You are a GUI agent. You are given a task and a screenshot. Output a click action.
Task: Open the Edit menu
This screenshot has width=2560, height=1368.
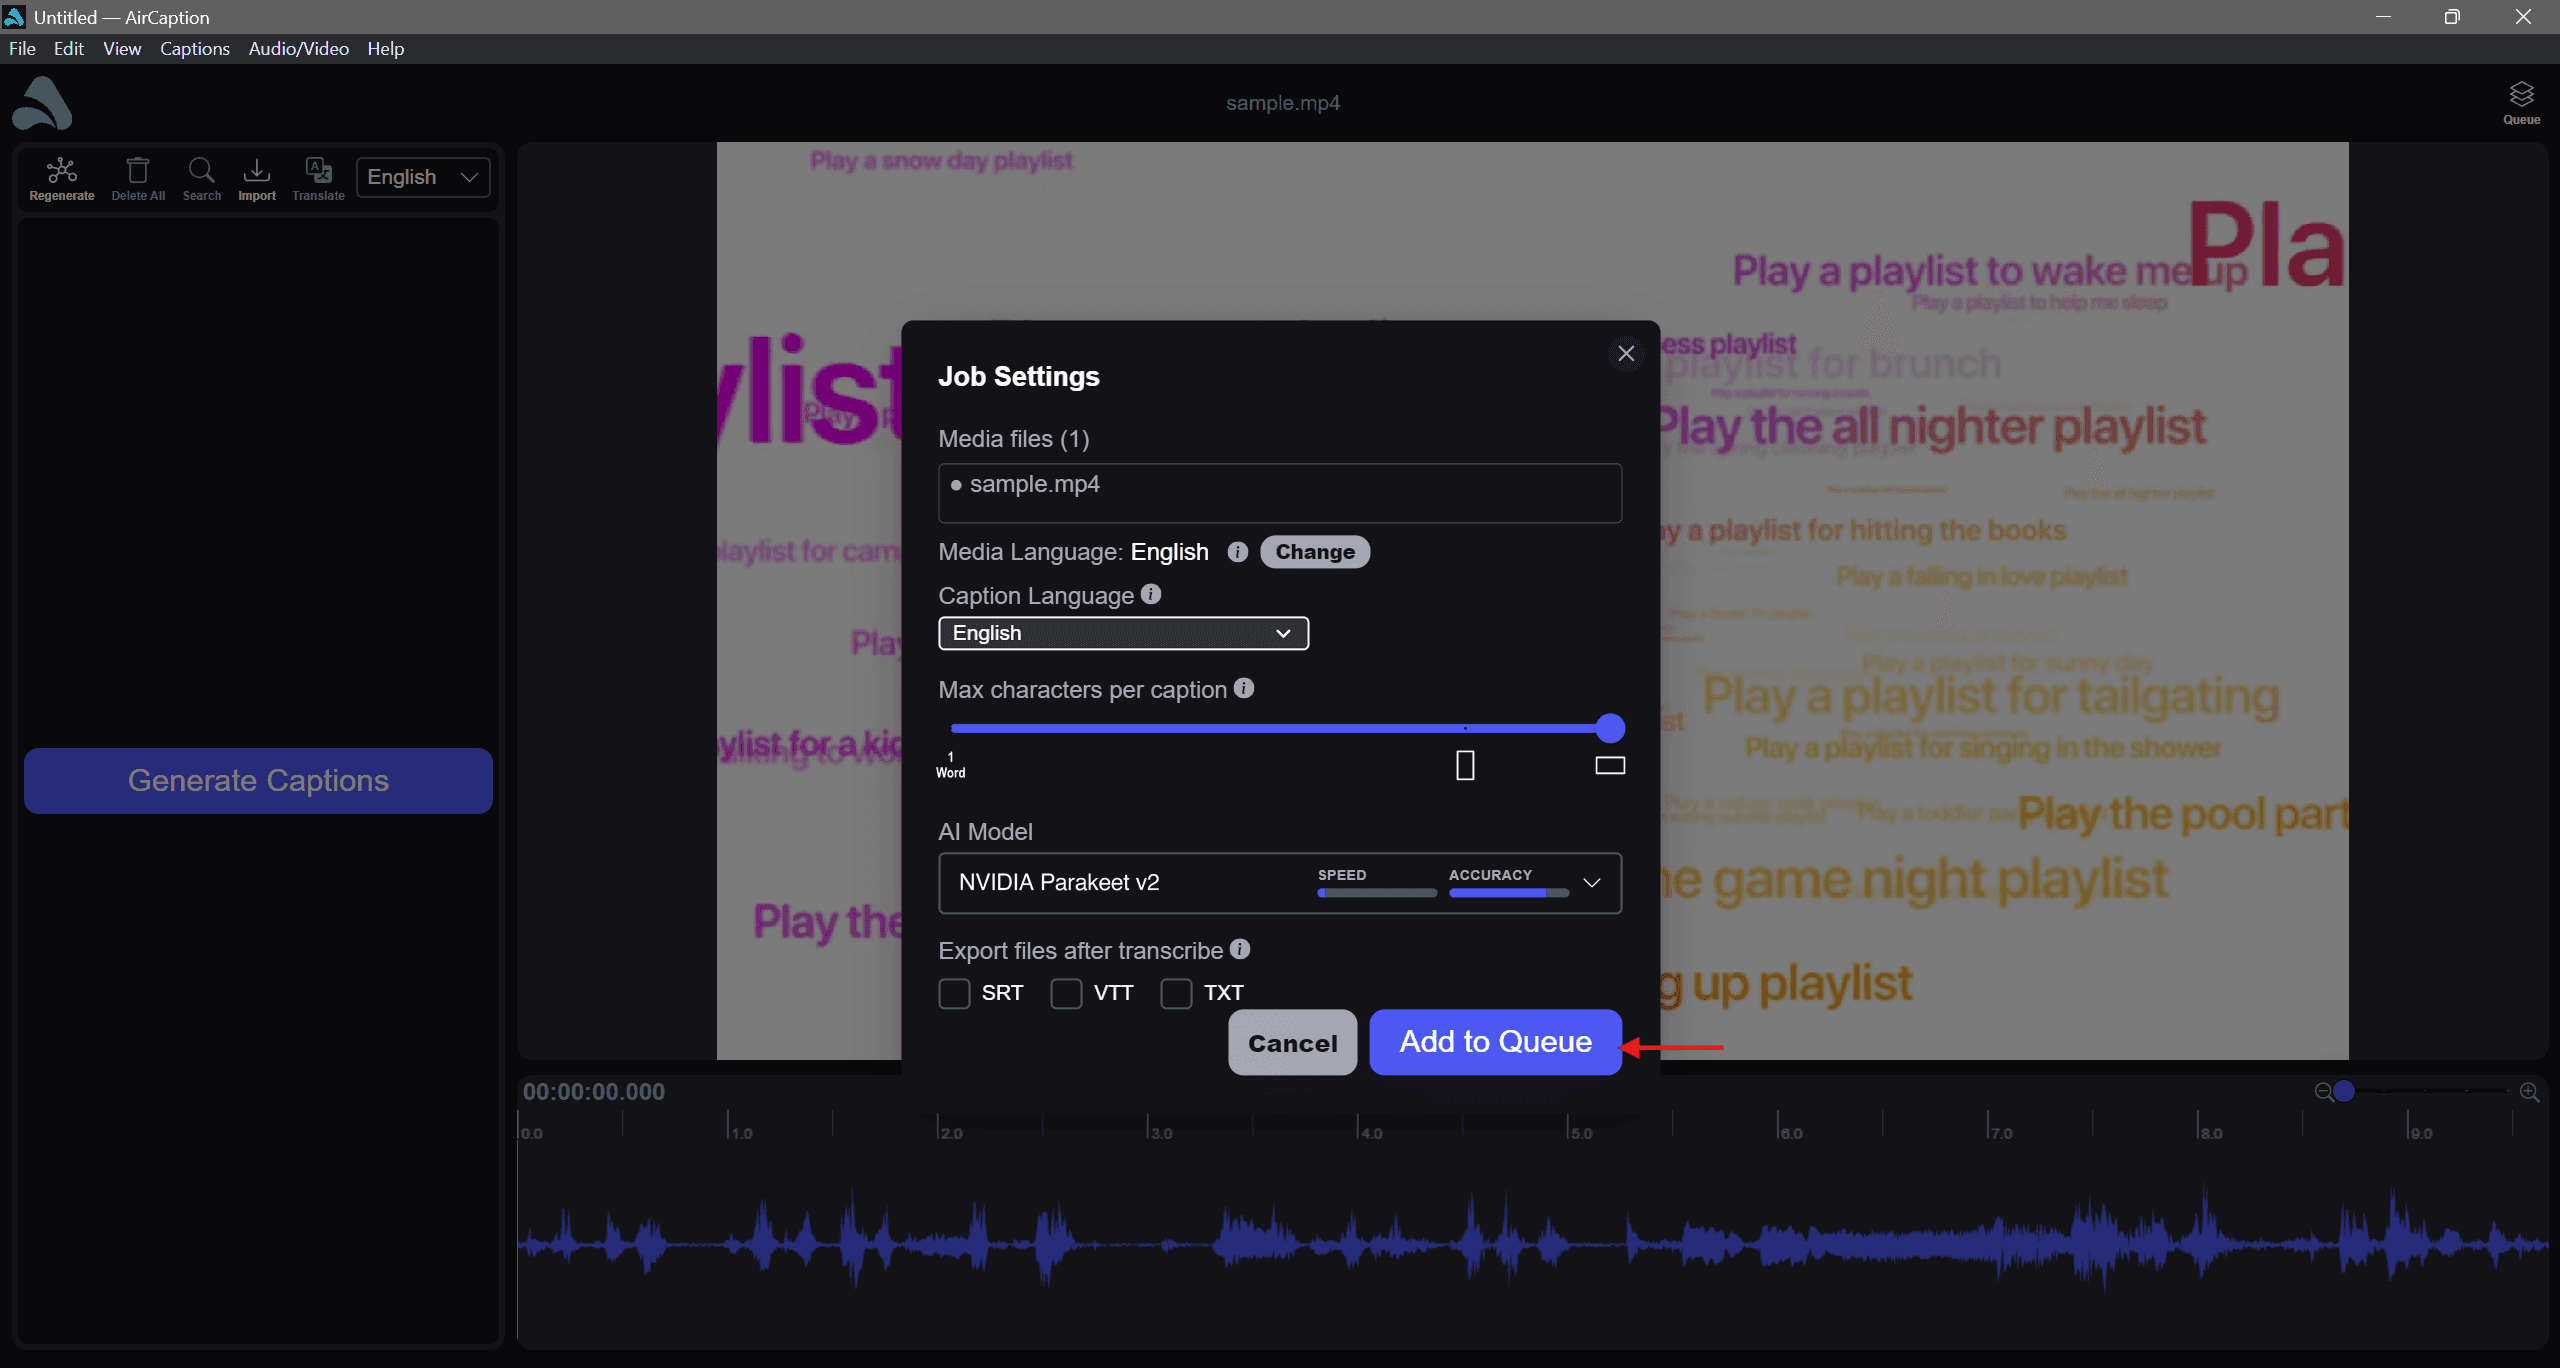(68, 48)
